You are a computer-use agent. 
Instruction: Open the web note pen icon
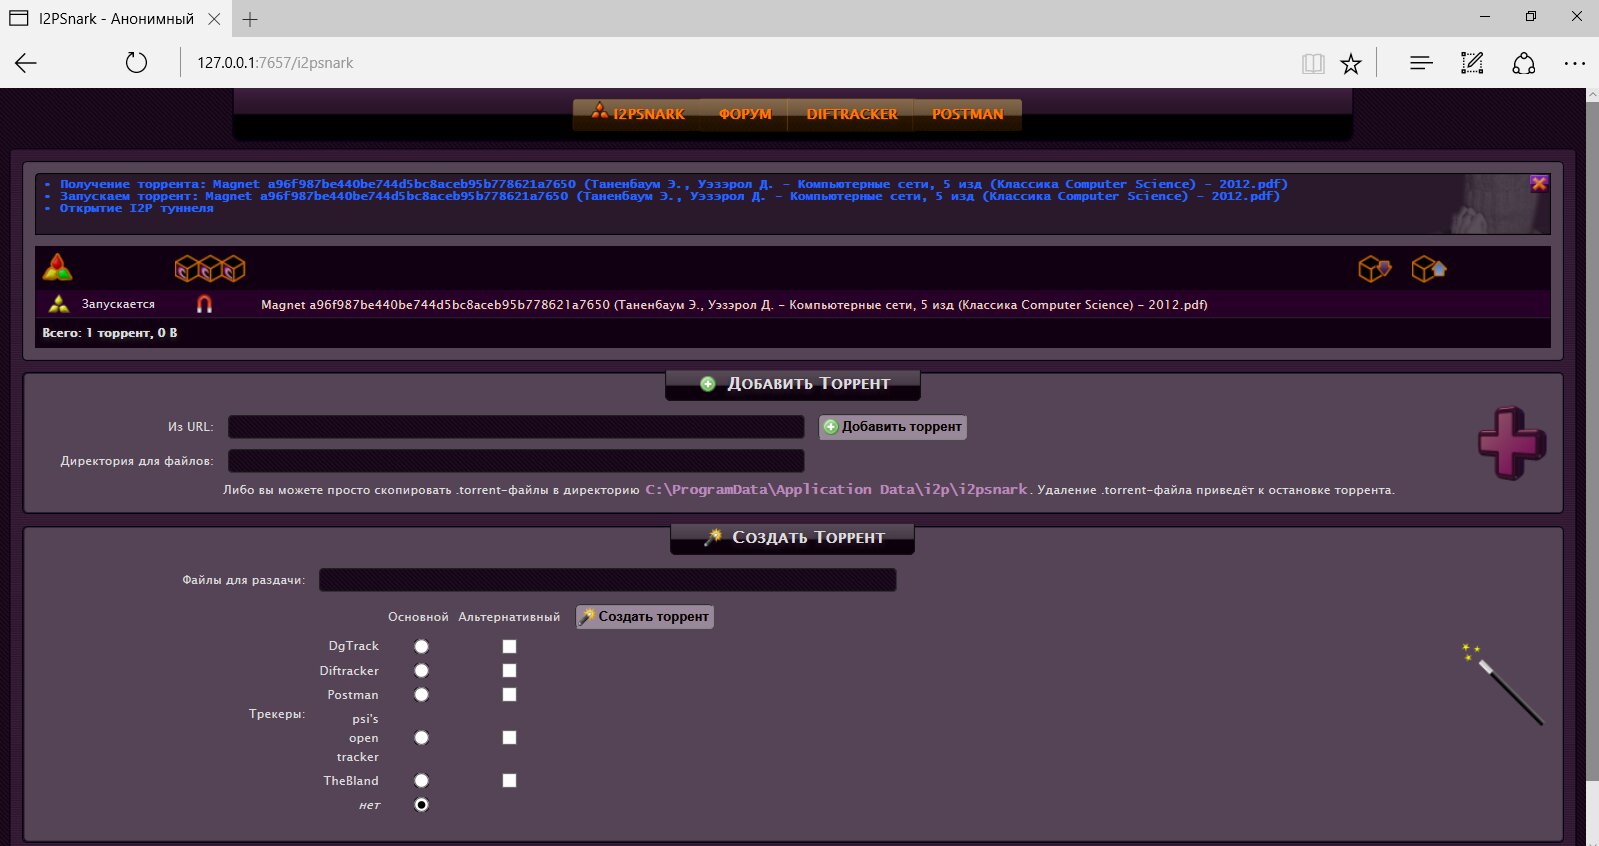(1472, 63)
